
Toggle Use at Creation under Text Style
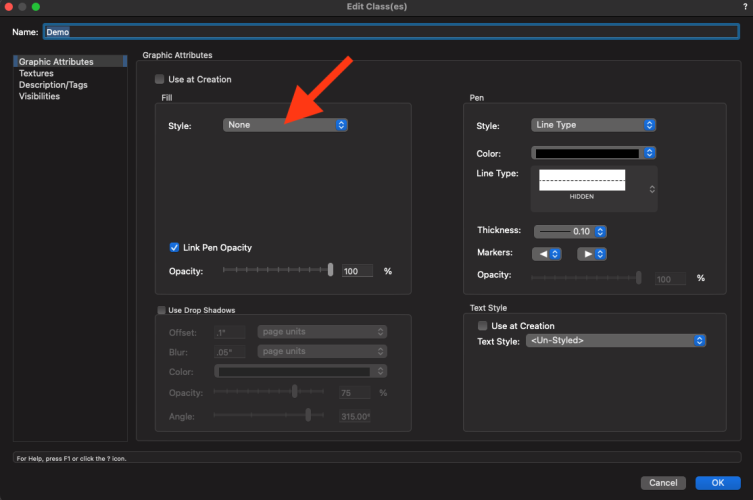coord(482,326)
